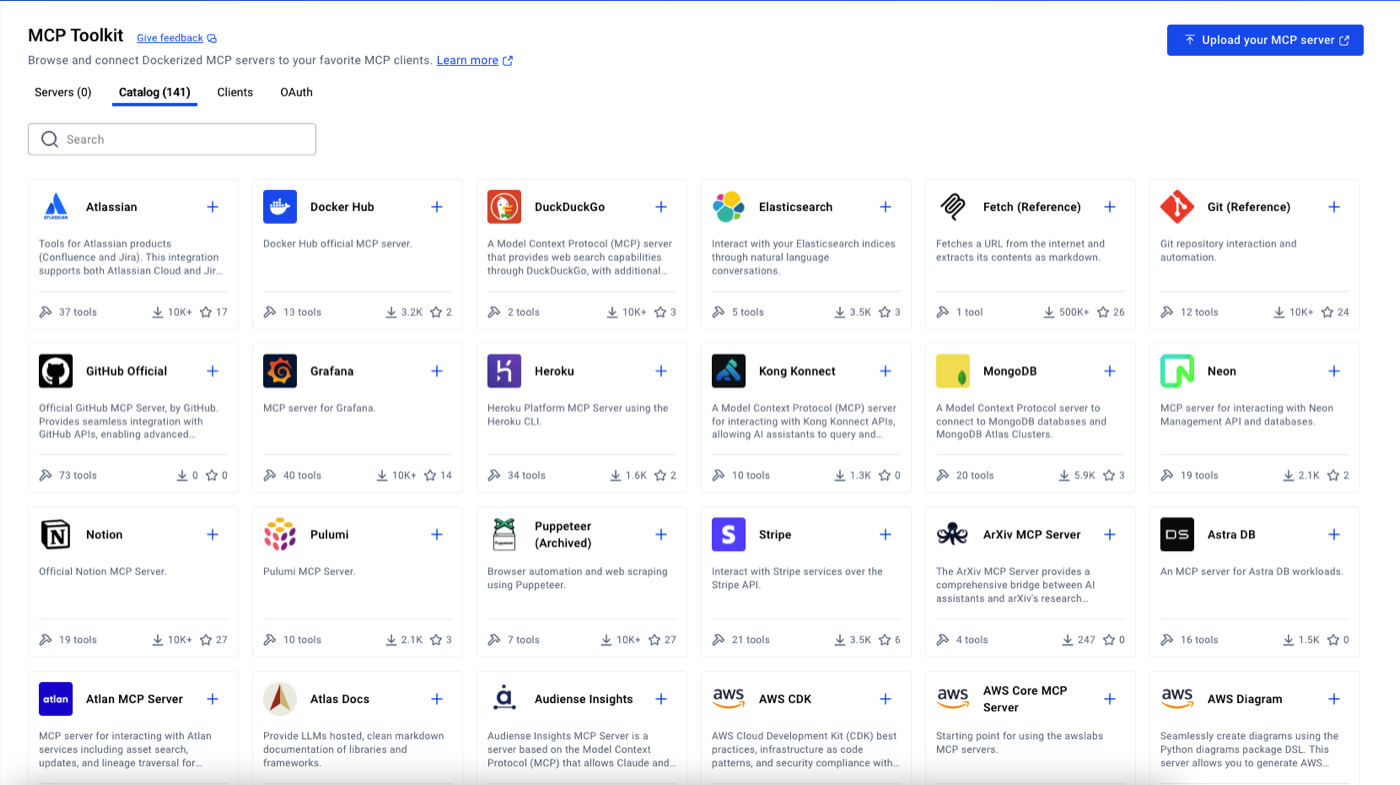
Task: Click the Heroku purple logo
Action: tap(504, 371)
